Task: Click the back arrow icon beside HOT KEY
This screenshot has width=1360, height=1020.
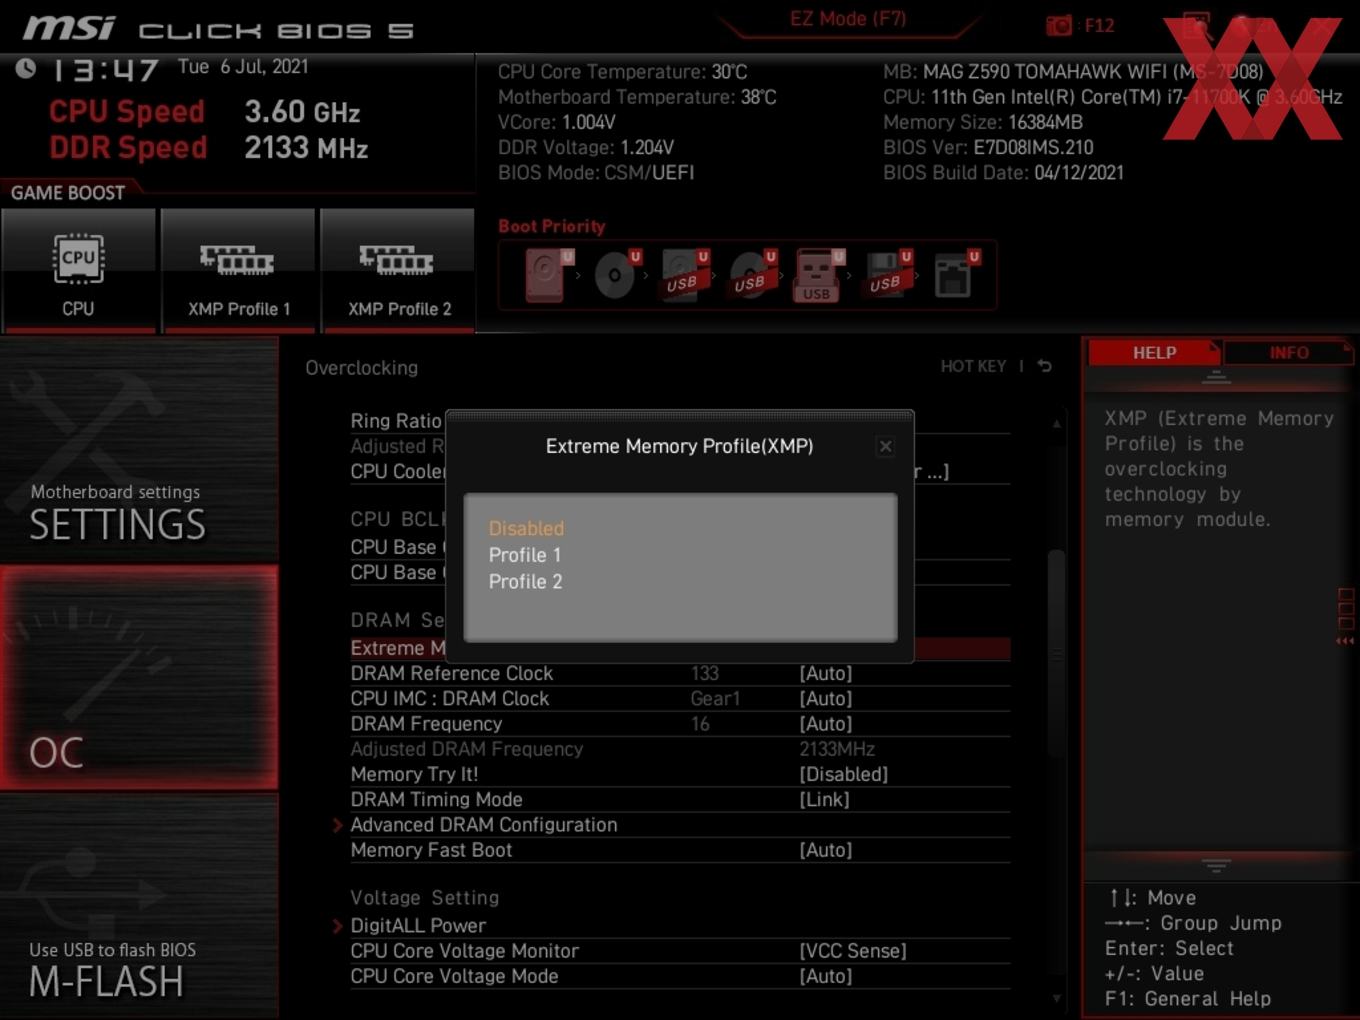Action: 1044,366
